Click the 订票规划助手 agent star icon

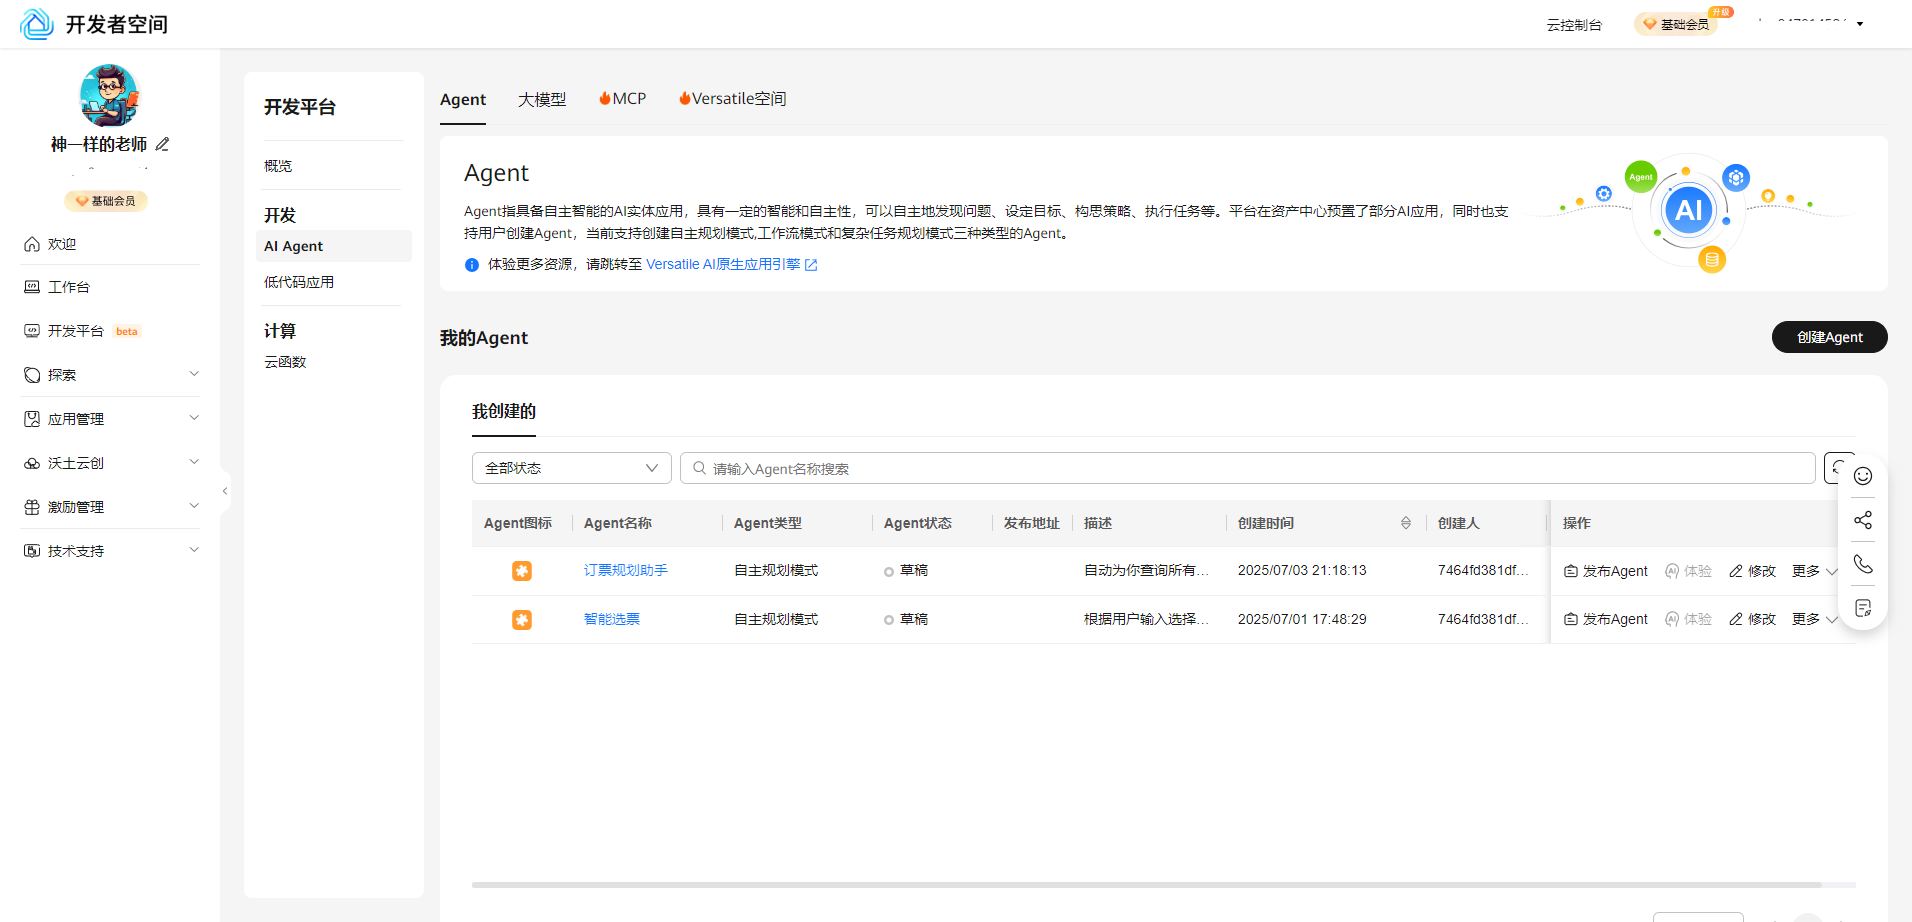[522, 570]
